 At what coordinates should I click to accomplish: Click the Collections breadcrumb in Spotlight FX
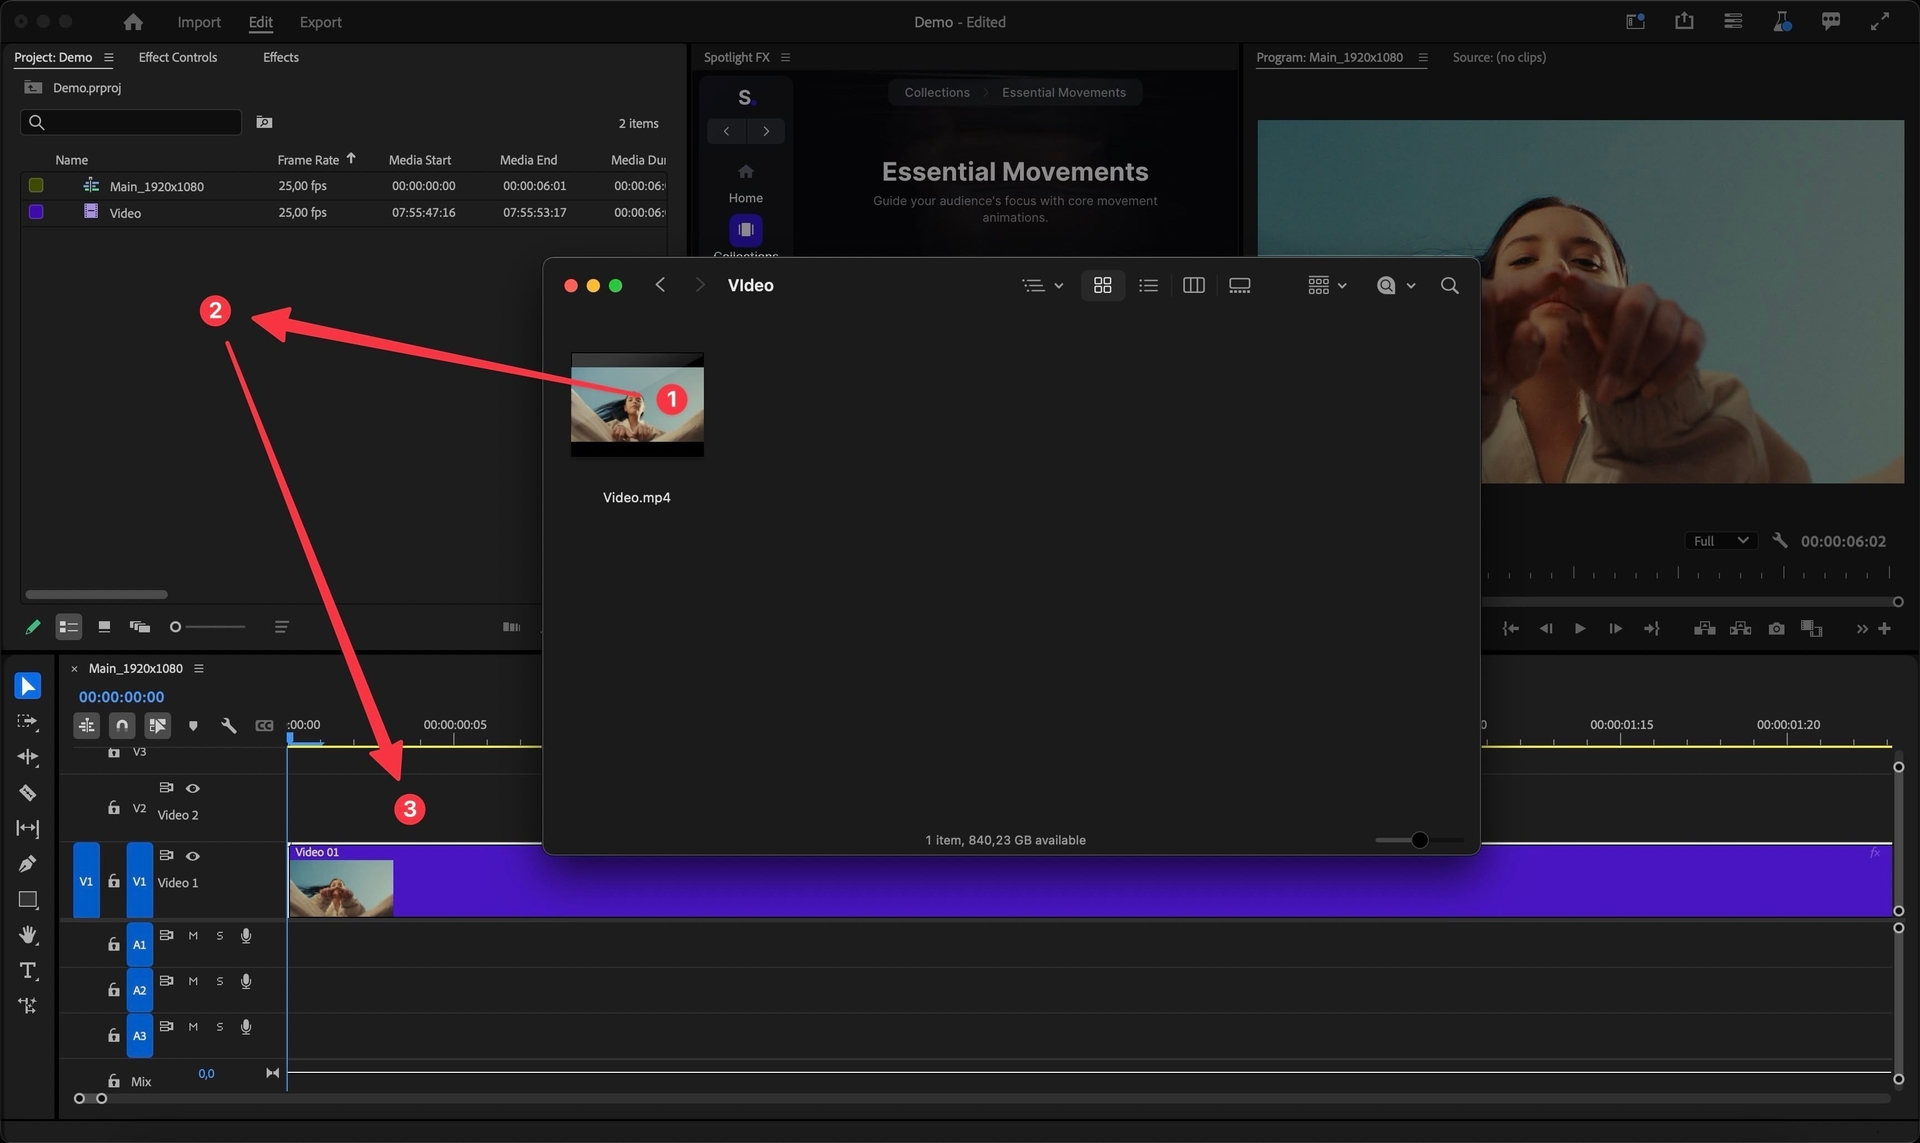coord(937,93)
